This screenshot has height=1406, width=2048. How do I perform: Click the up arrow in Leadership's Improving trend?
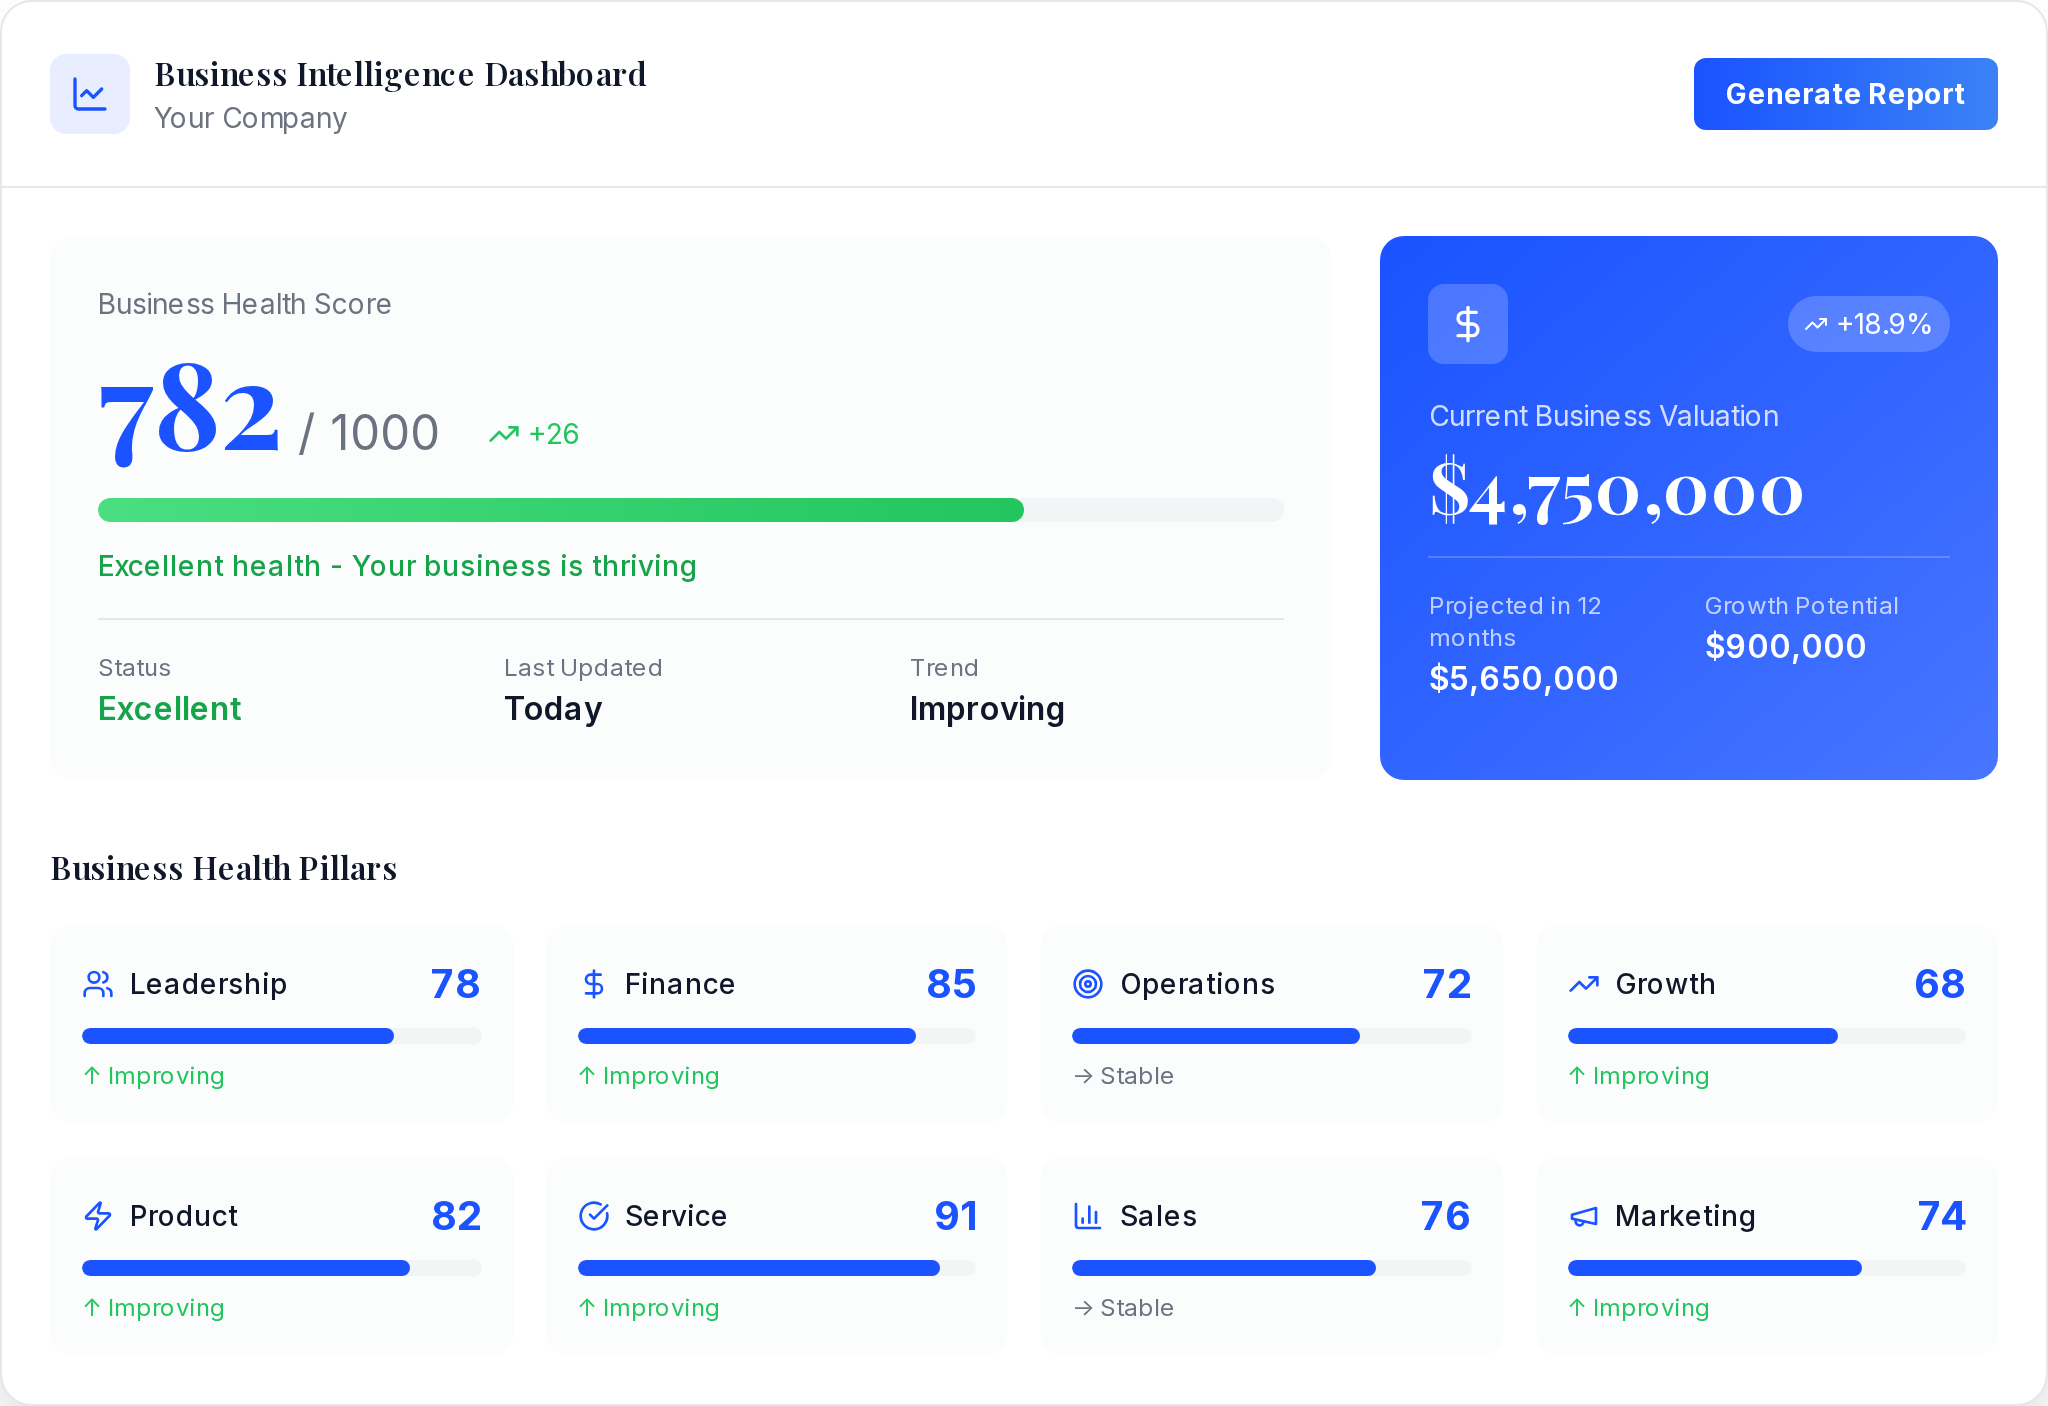(x=92, y=1075)
